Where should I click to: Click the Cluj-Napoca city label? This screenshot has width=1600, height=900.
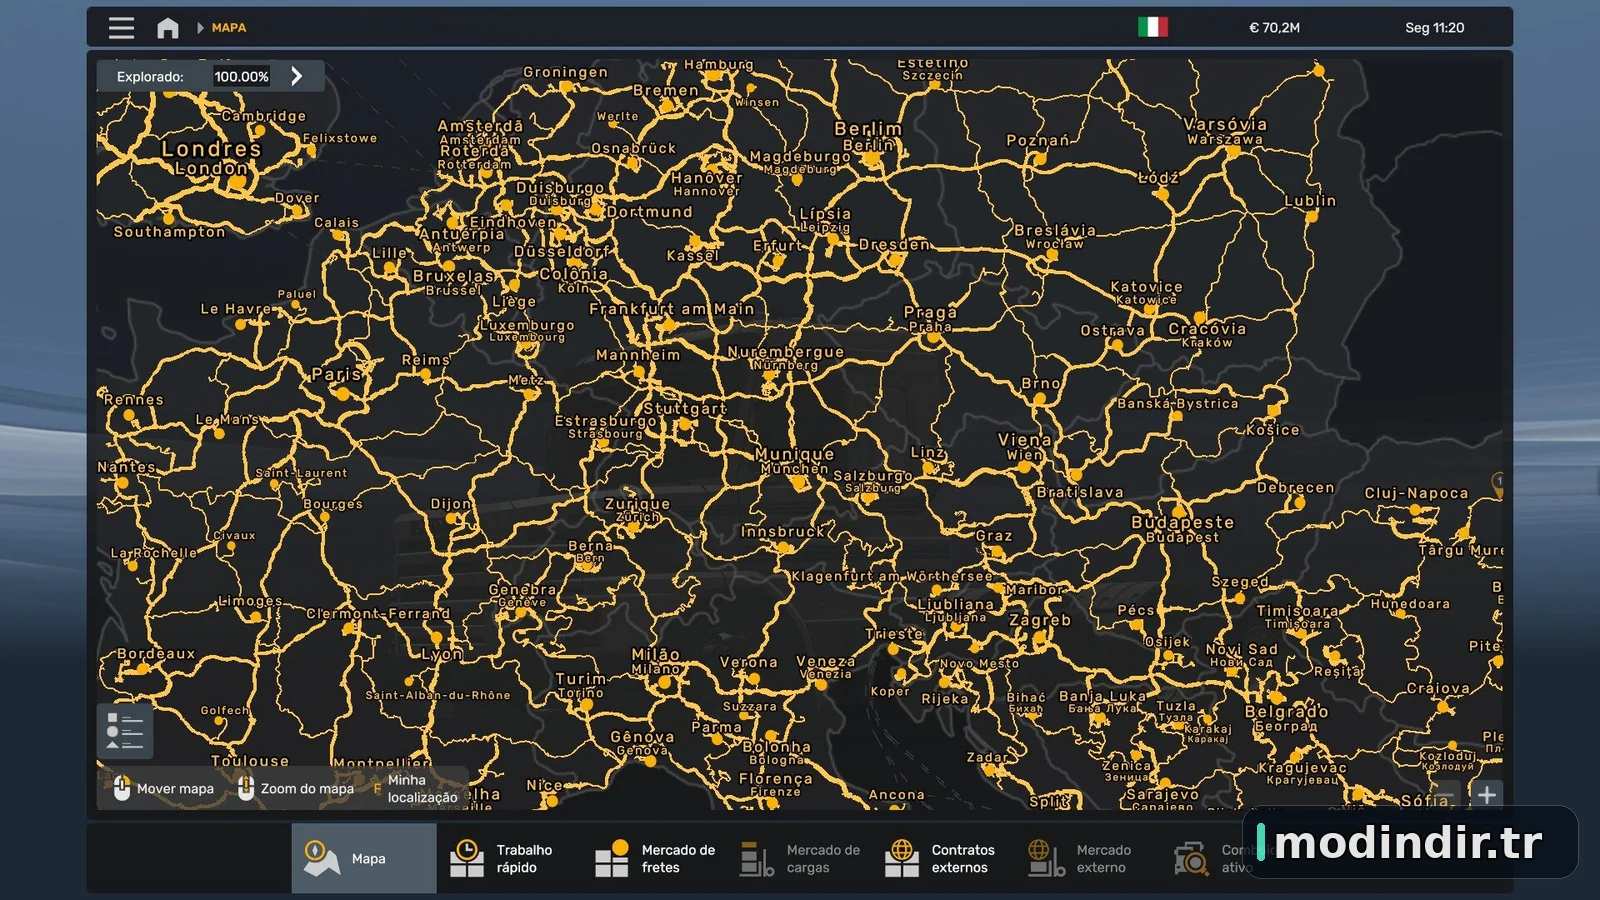tap(1416, 493)
